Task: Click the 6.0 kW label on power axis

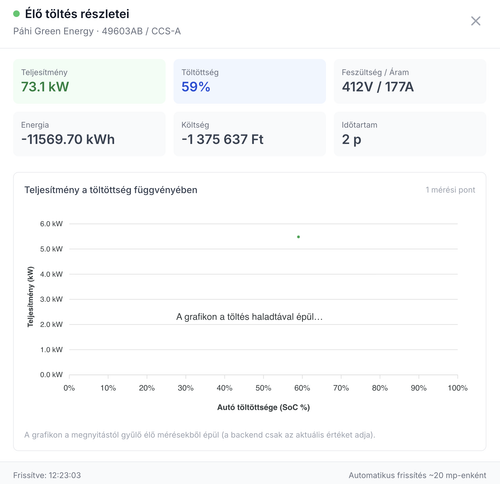Action: [x=51, y=224]
